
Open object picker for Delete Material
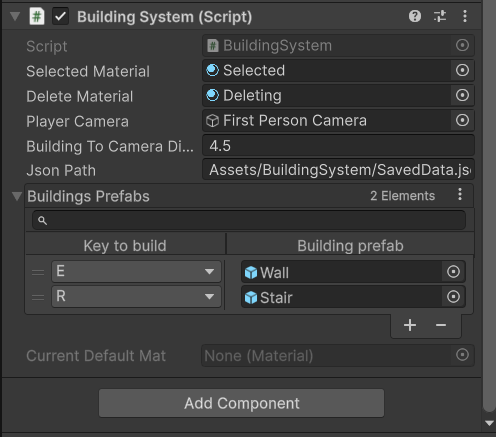[462, 95]
